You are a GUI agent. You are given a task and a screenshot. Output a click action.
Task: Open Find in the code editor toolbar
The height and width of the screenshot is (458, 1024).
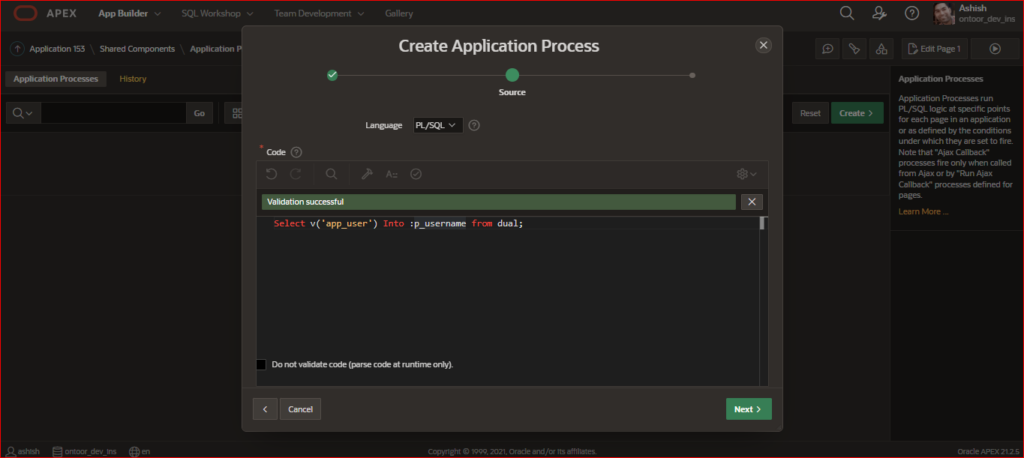[x=331, y=174]
